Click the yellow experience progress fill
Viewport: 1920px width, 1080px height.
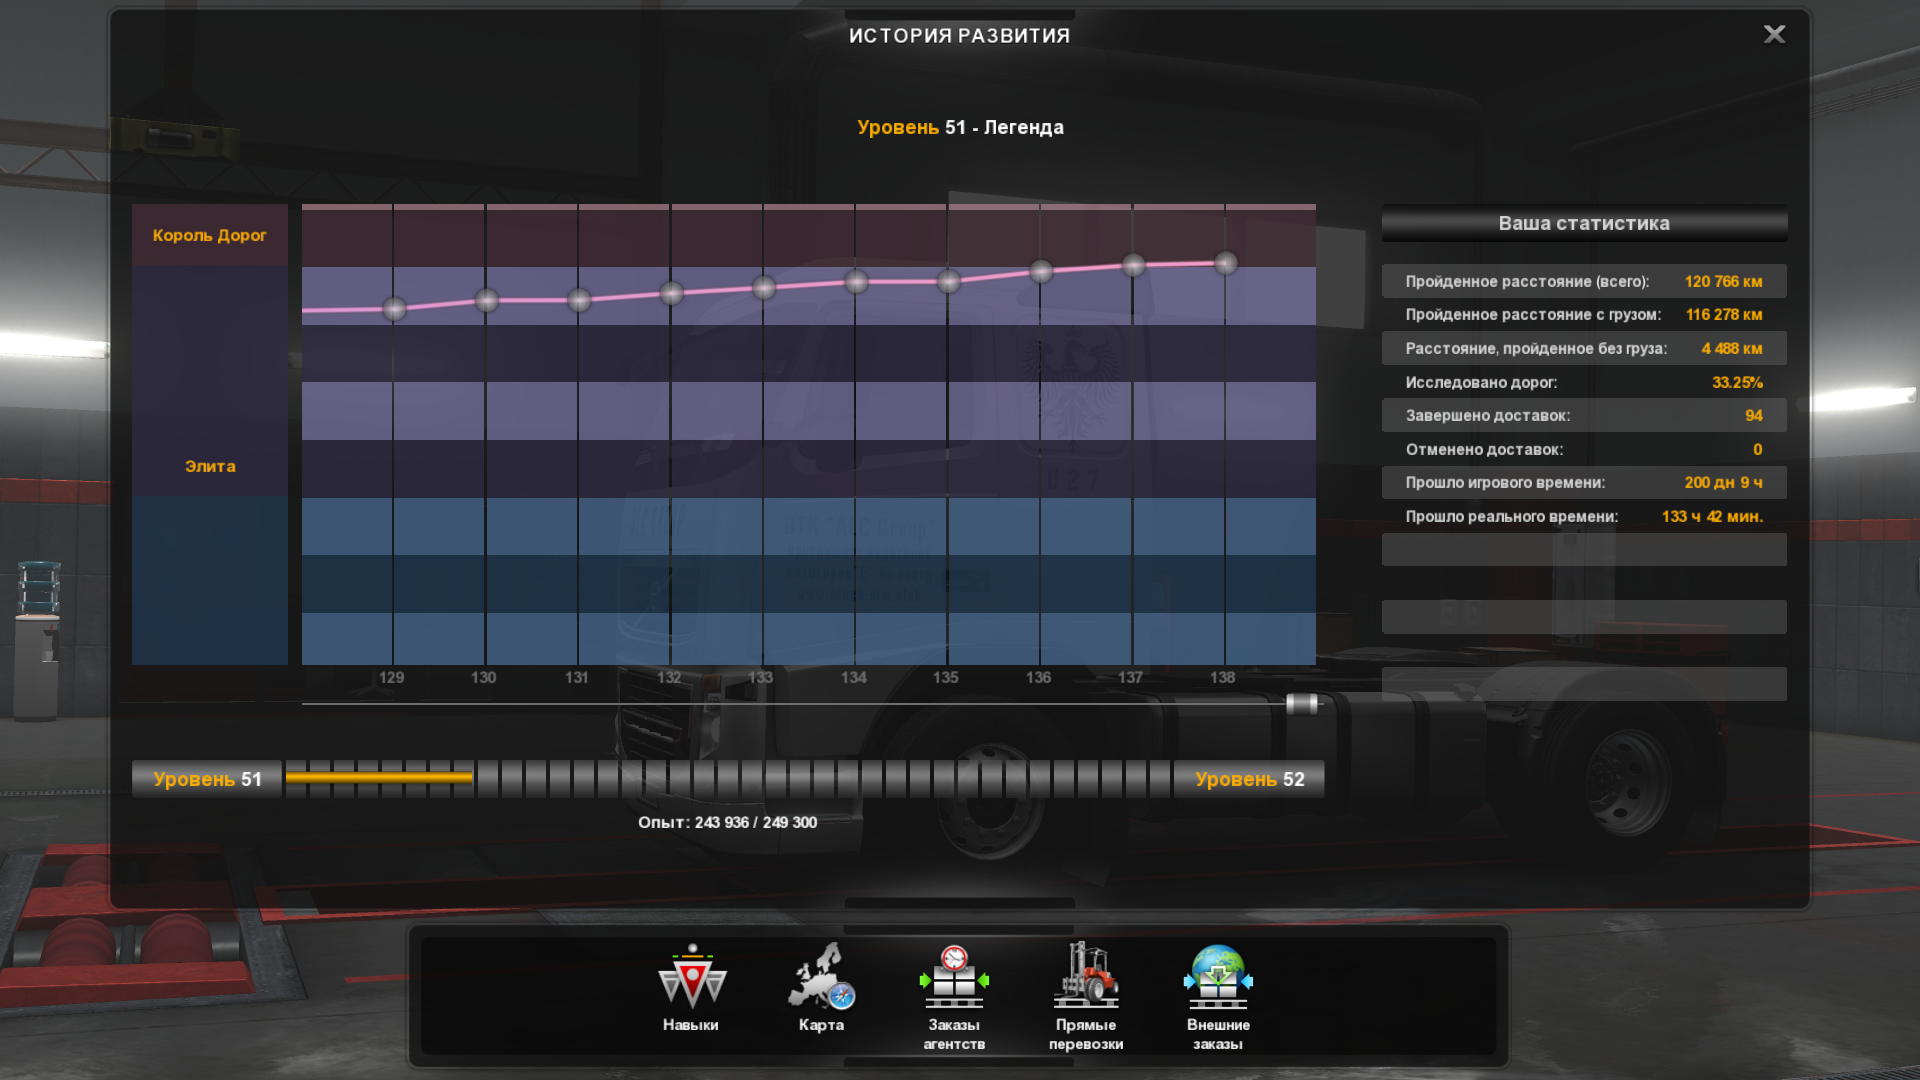click(378, 777)
